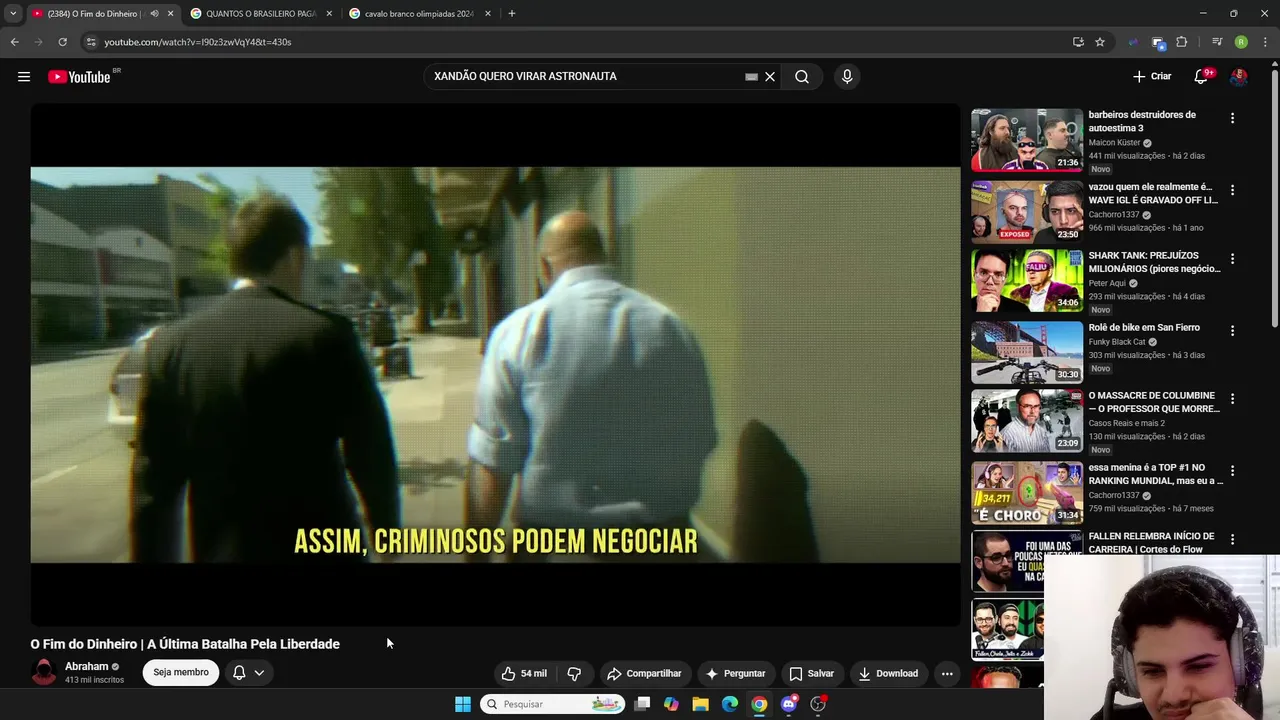
Task: Go back with browser back arrow
Action: click(x=14, y=42)
